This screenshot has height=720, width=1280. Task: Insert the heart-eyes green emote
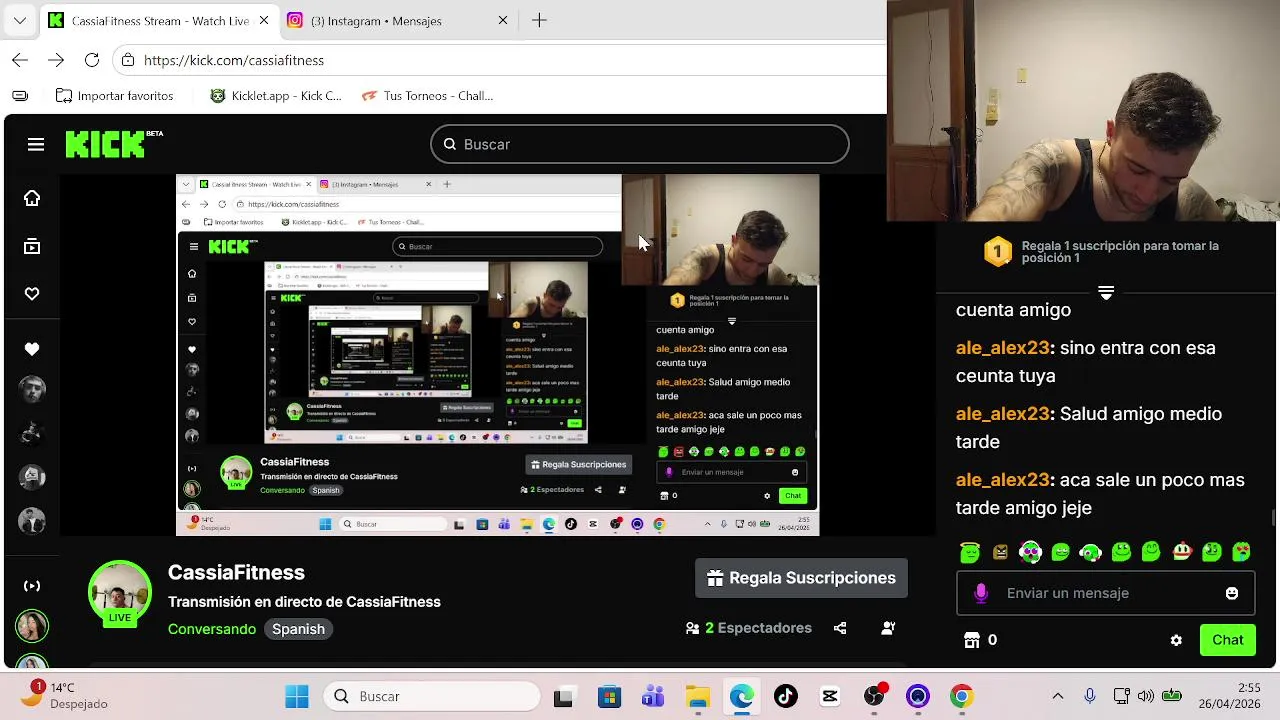(x=1241, y=551)
